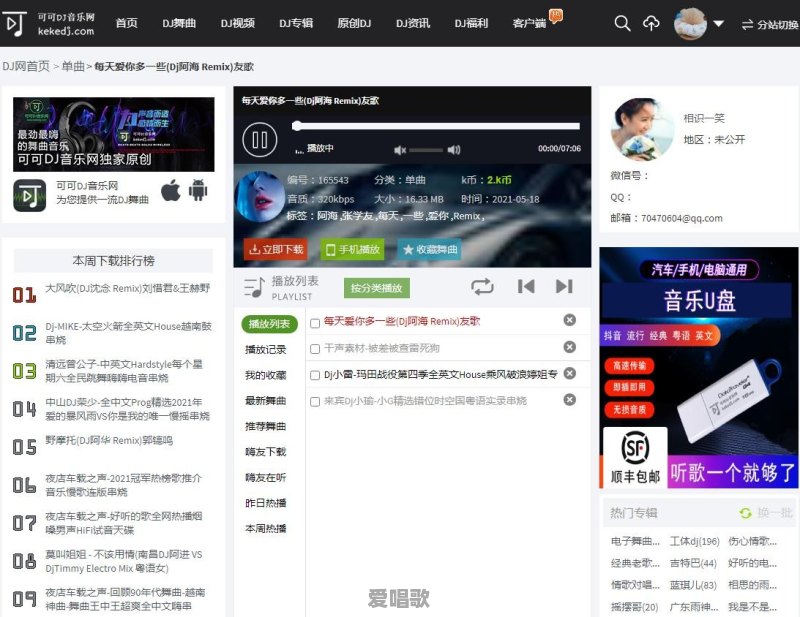Image resolution: width=800 pixels, height=617 pixels.
Task: Check the box for 干声素材 track
Action: click(x=315, y=349)
